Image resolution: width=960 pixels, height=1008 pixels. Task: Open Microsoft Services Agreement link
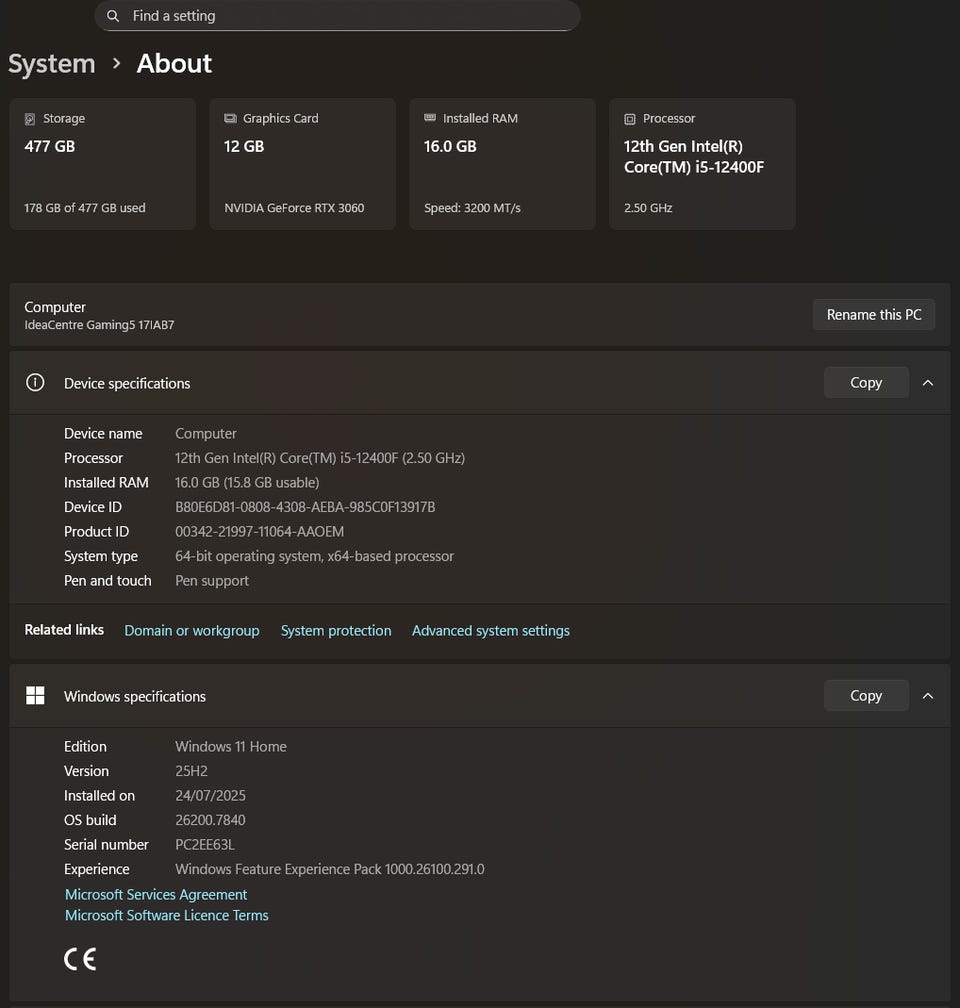156,895
